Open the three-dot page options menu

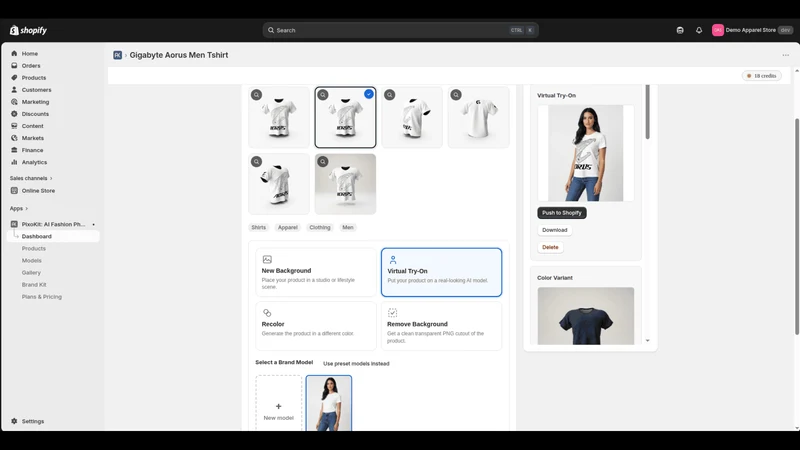[x=786, y=55]
